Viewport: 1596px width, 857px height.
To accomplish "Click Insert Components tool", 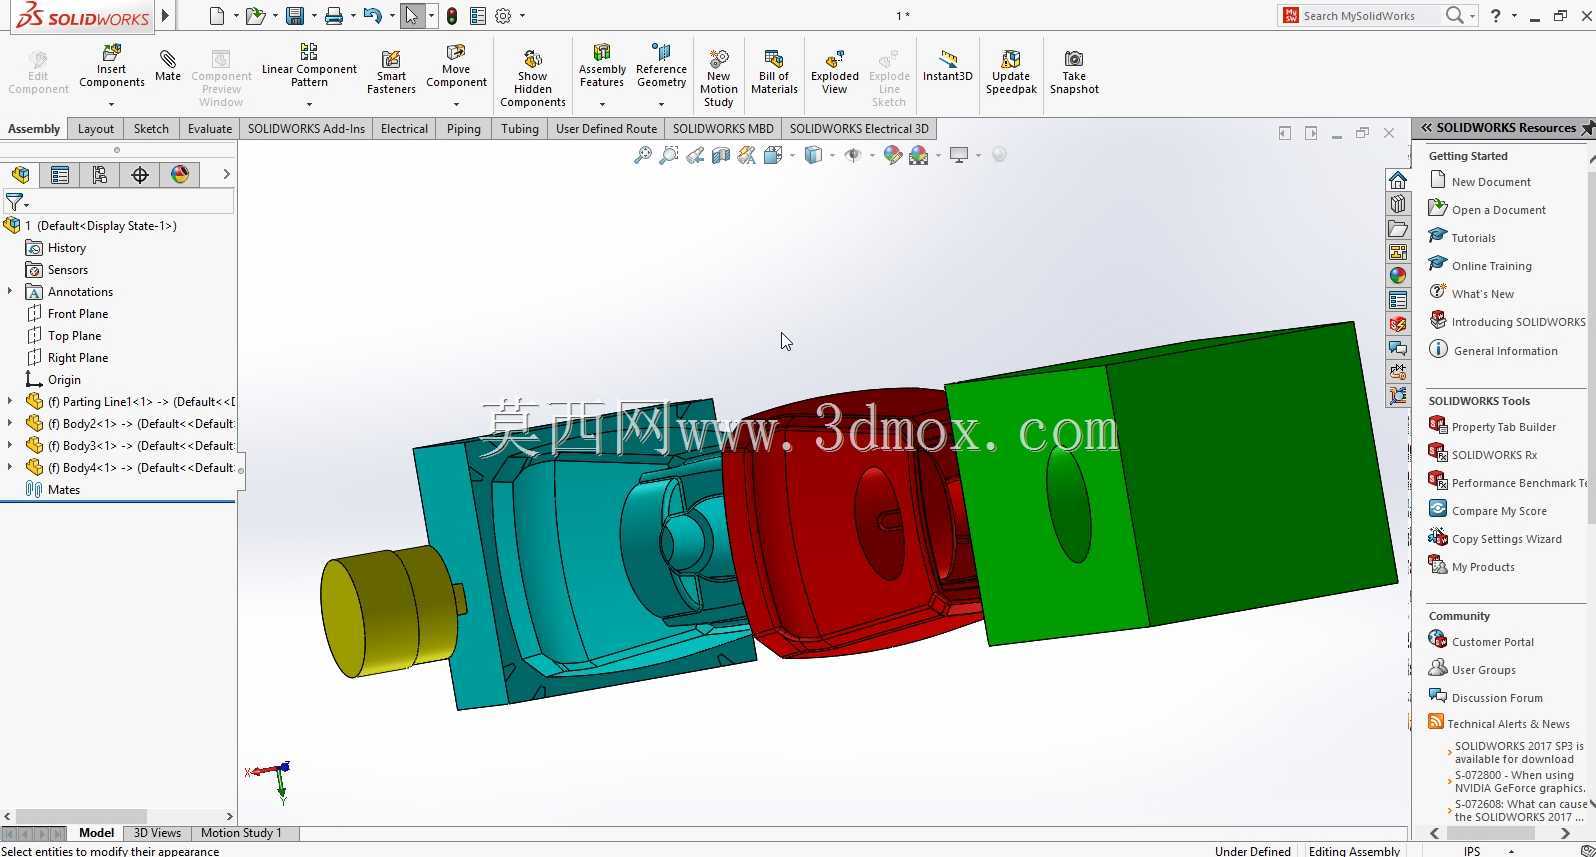I will [111, 67].
